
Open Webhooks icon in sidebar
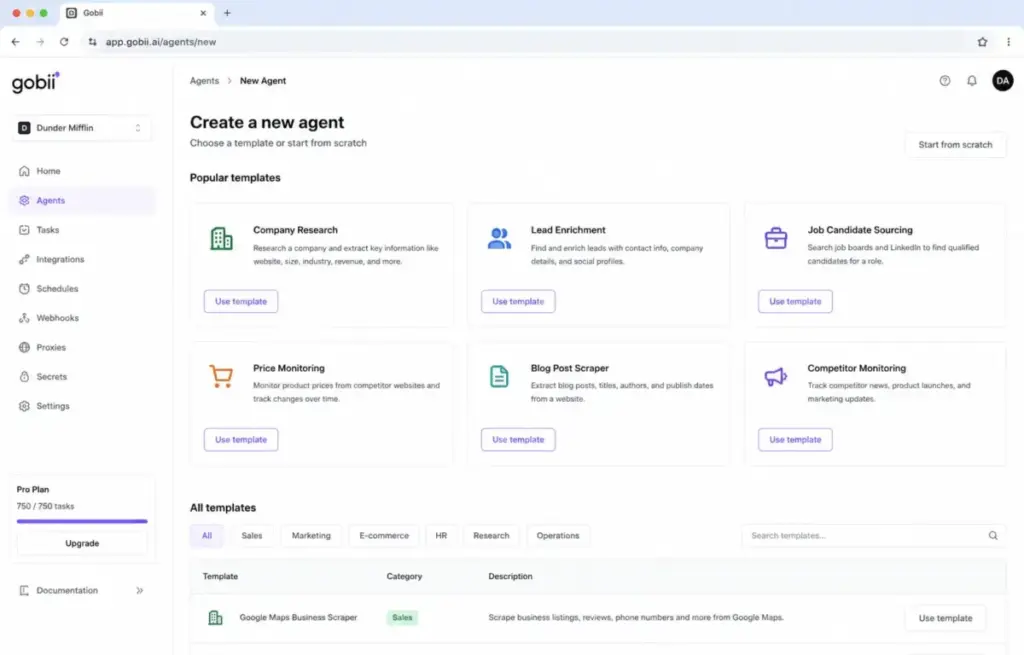24,318
